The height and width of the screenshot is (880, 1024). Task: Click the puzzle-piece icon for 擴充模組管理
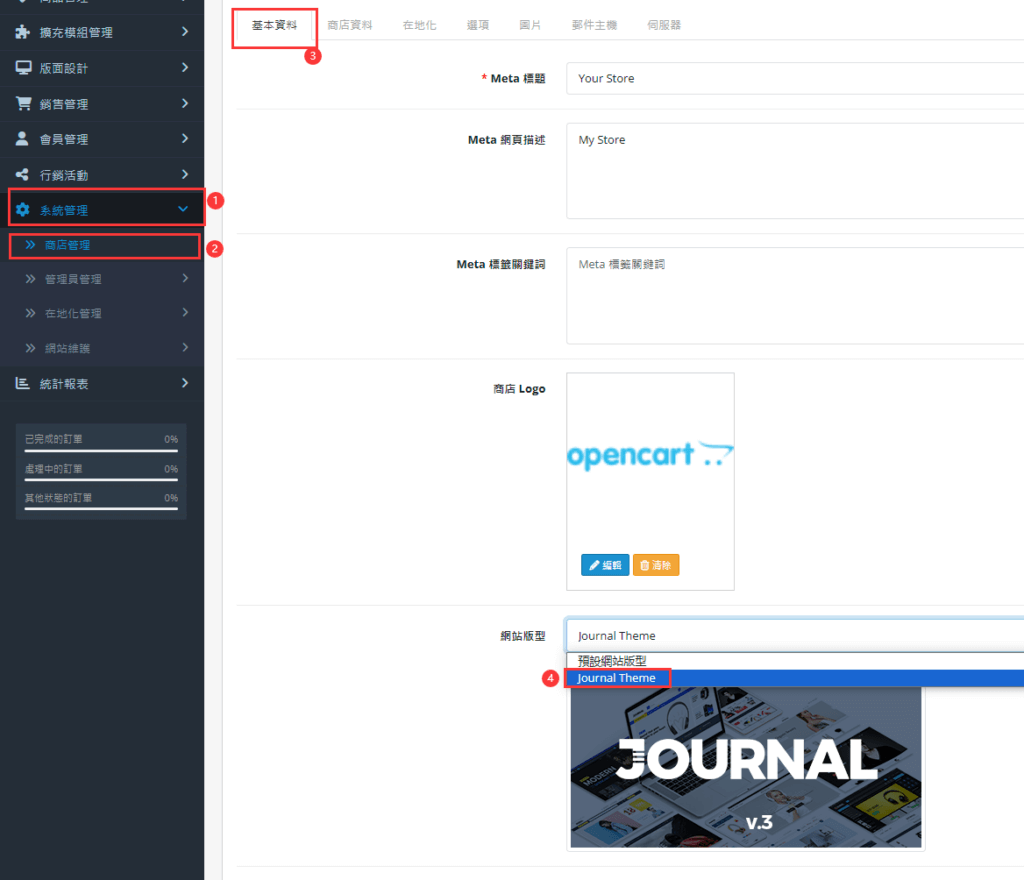tap(23, 31)
